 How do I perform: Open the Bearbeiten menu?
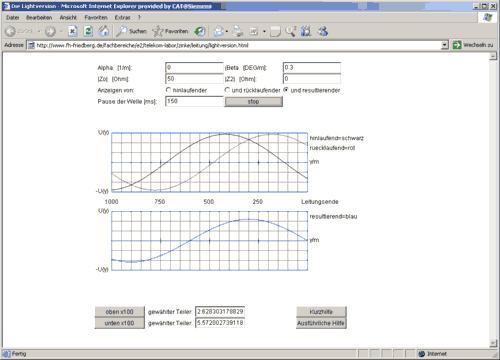click(x=39, y=17)
